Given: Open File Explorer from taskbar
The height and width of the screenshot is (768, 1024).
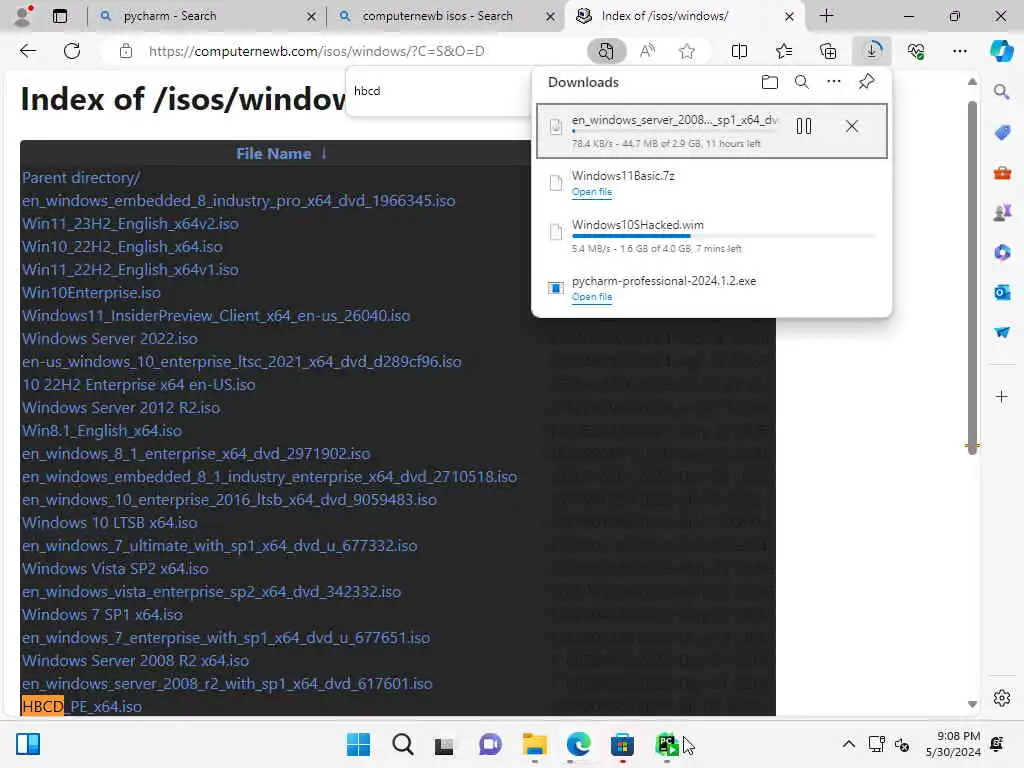Looking at the screenshot, I should [x=534, y=744].
